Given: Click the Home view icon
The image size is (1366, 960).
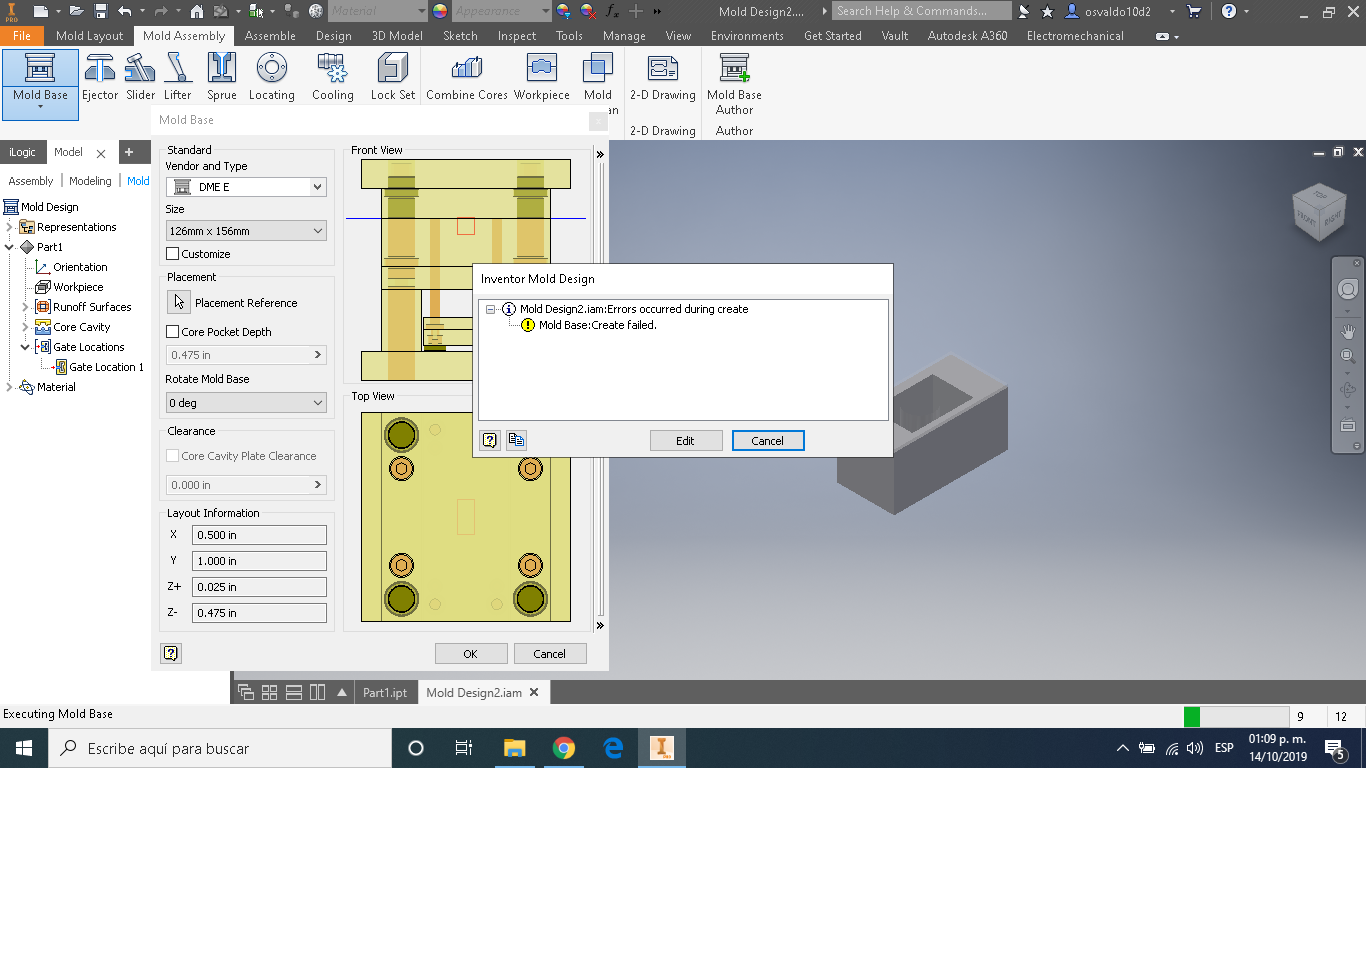Looking at the screenshot, I should (196, 11).
